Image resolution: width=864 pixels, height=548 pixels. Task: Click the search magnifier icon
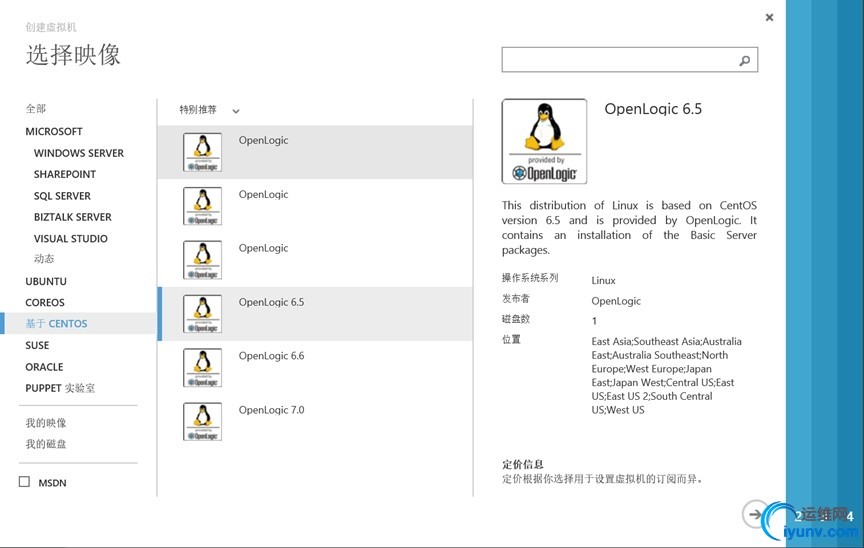(744, 61)
